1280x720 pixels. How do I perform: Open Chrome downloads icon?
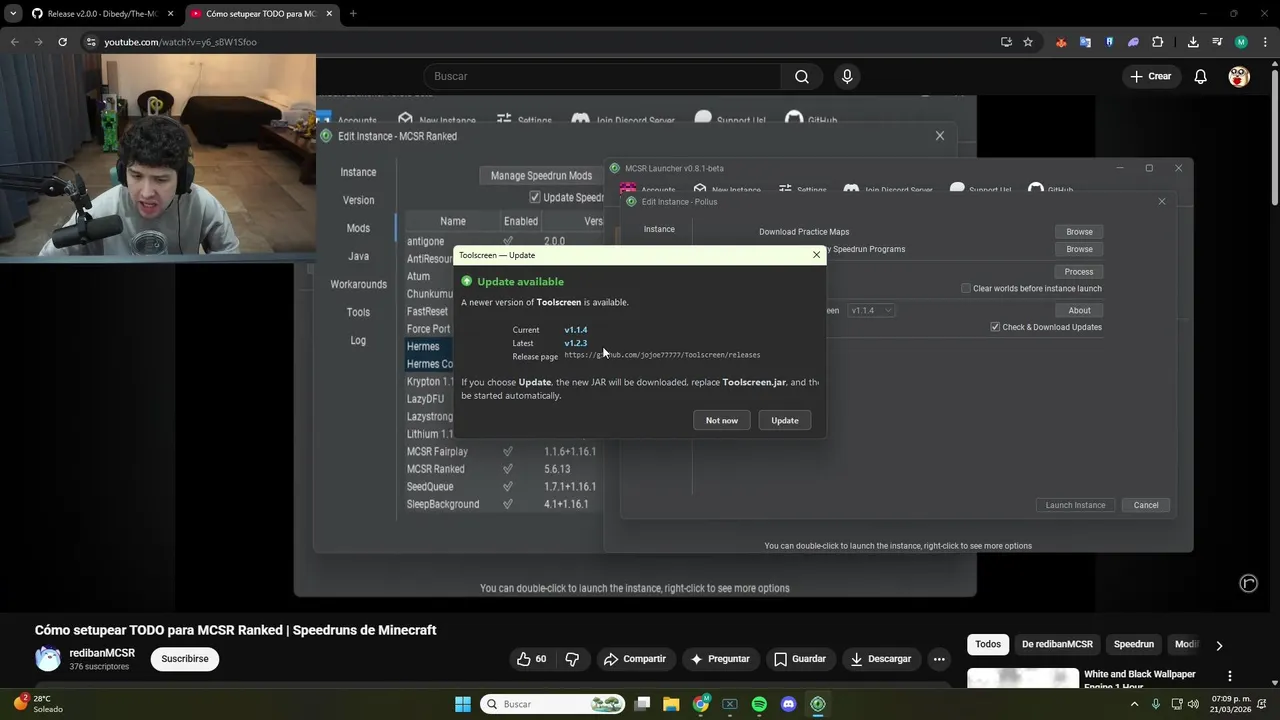pyautogui.click(x=1193, y=42)
